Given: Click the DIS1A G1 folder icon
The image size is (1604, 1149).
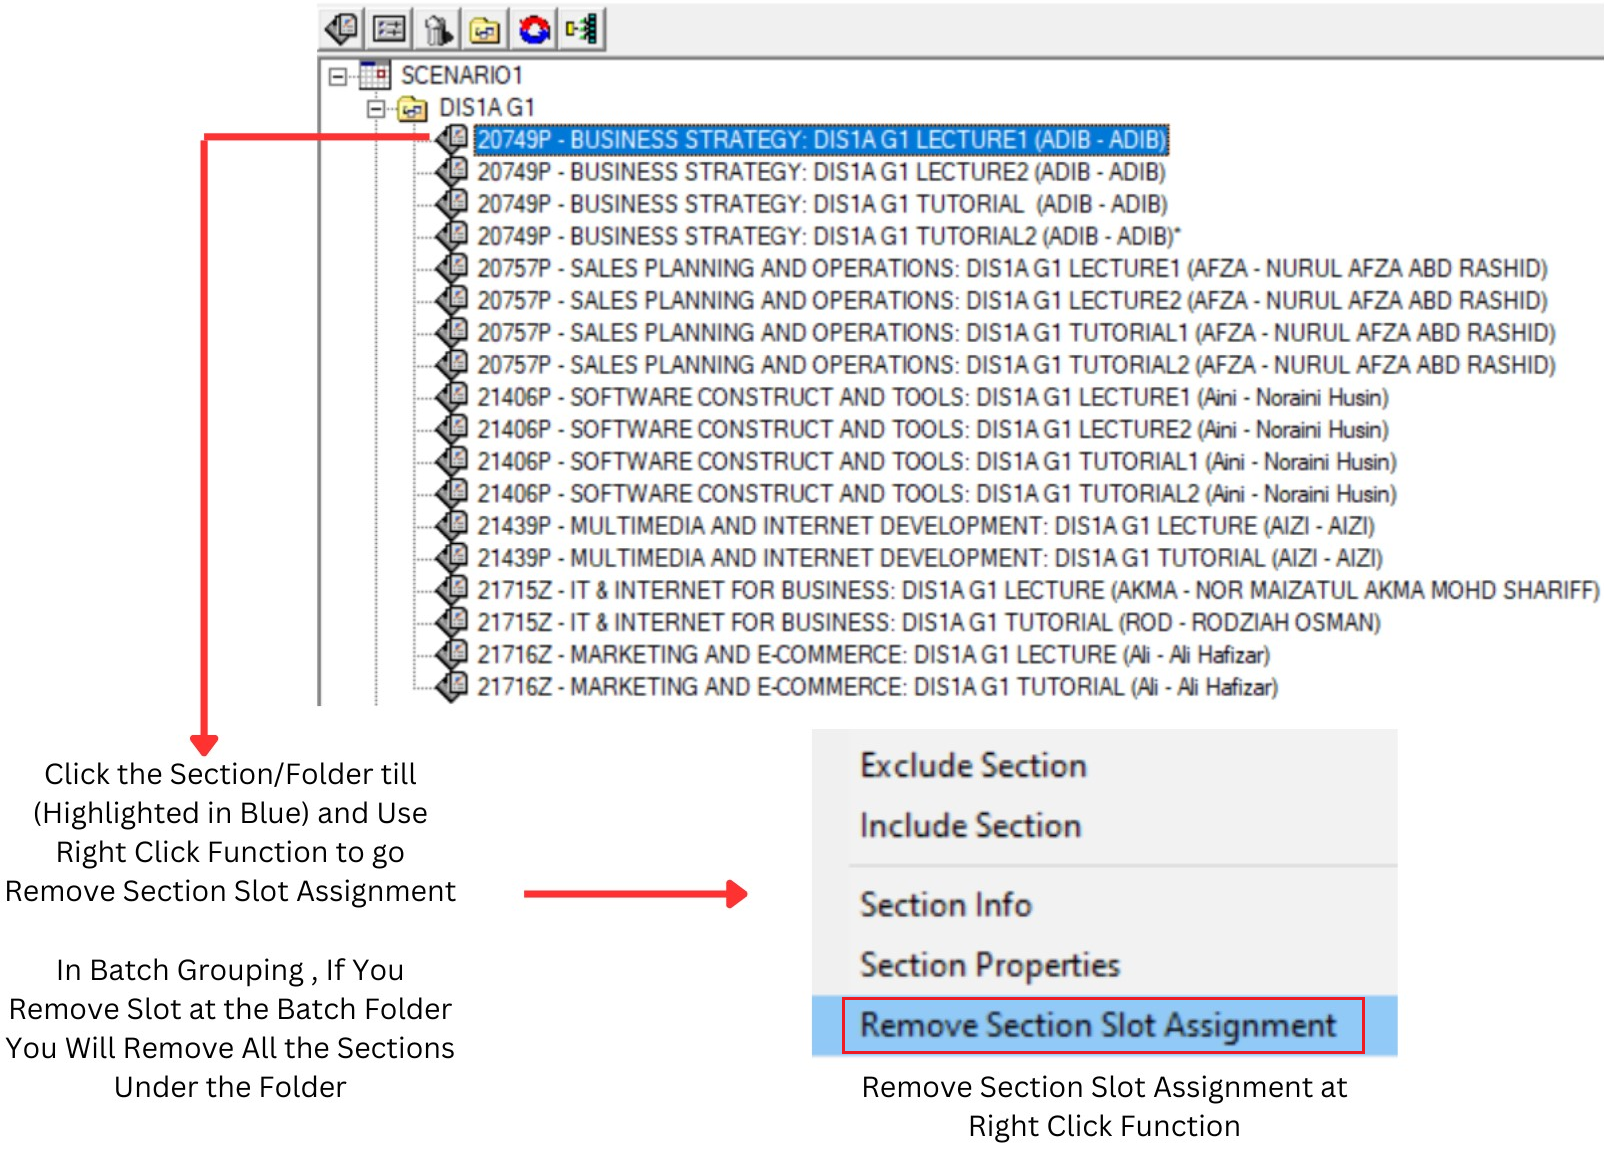Looking at the screenshot, I should (x=412, y=108).
